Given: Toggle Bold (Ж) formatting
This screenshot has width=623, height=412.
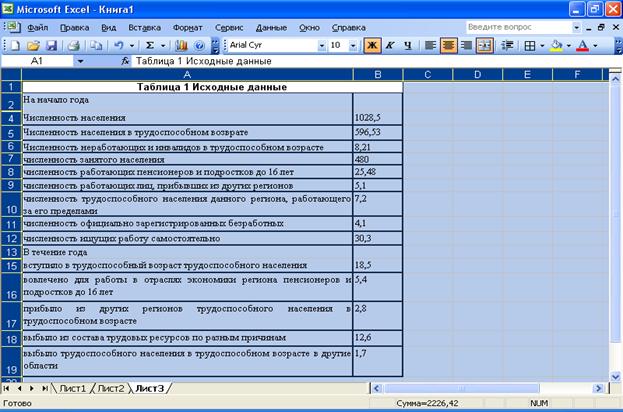Looking at the screenshot, I should [x=372, y=46].
